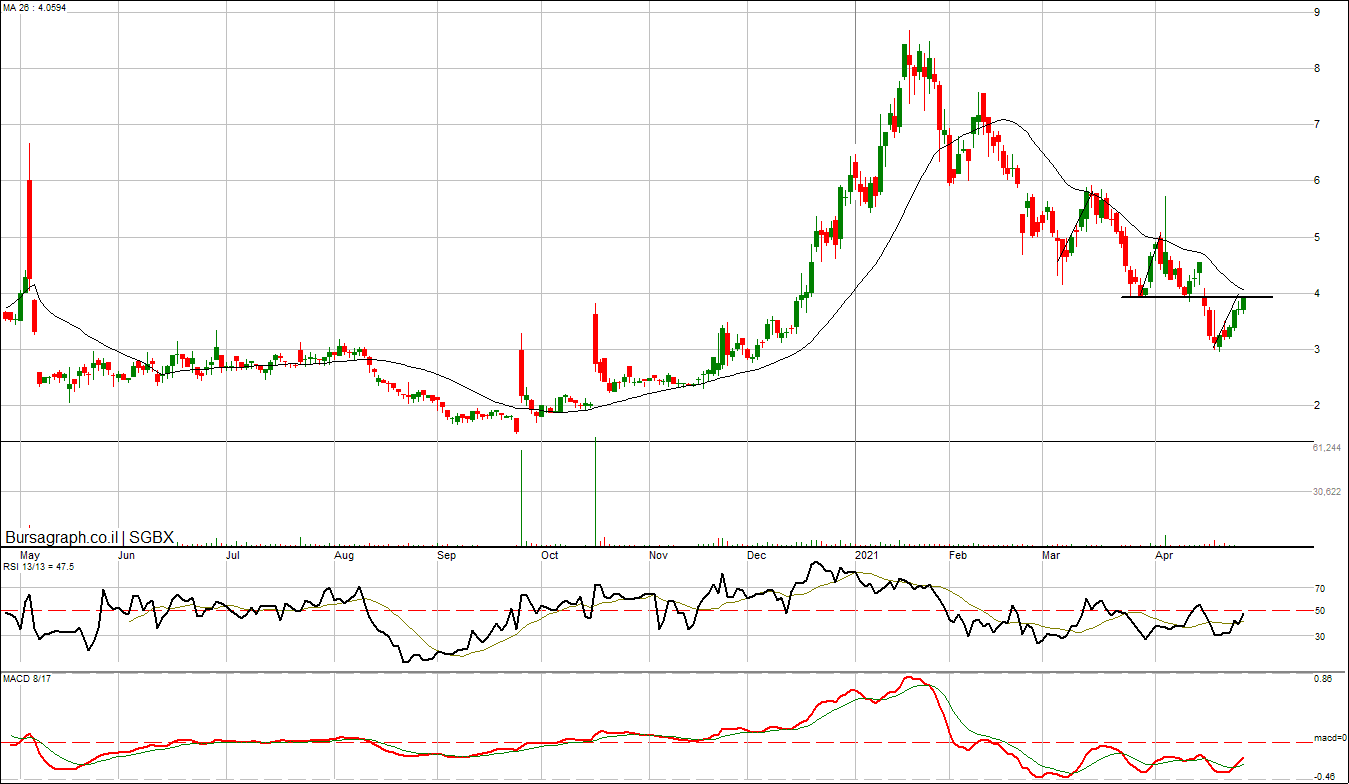Click the "Bursagraph.co.il | SGBX" chart title text
Screen dimensions: 1349x784
tap(90, 537)
